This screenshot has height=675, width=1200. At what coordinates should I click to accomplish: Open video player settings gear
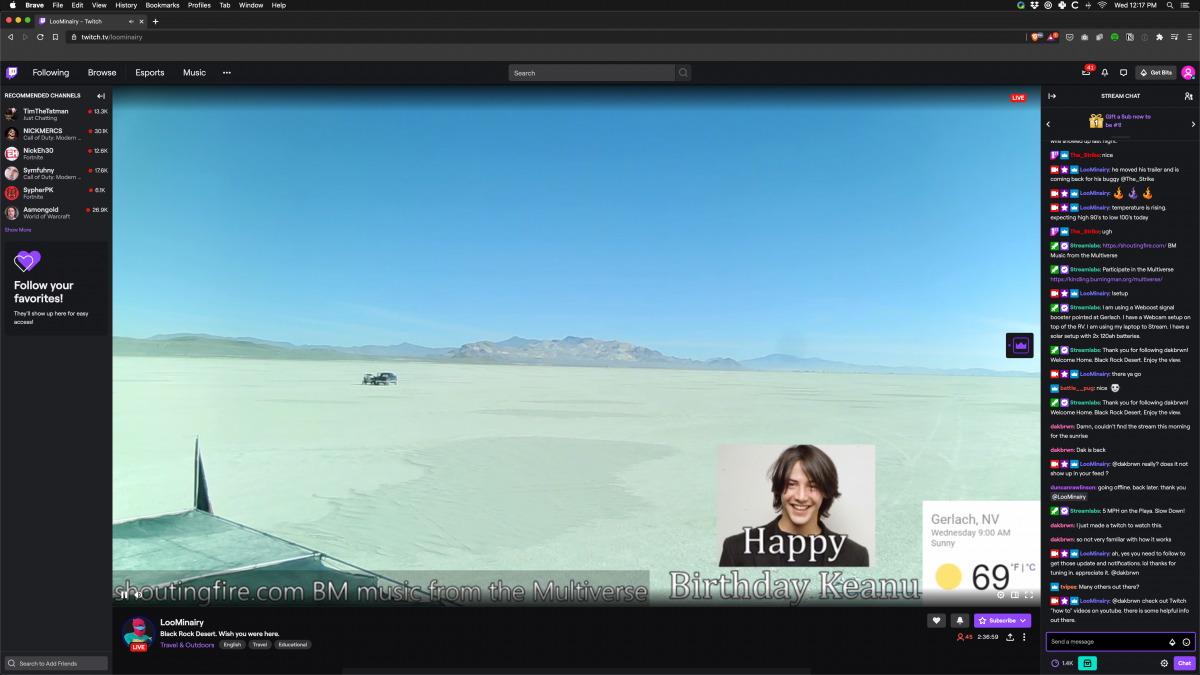coord(1001,594)
